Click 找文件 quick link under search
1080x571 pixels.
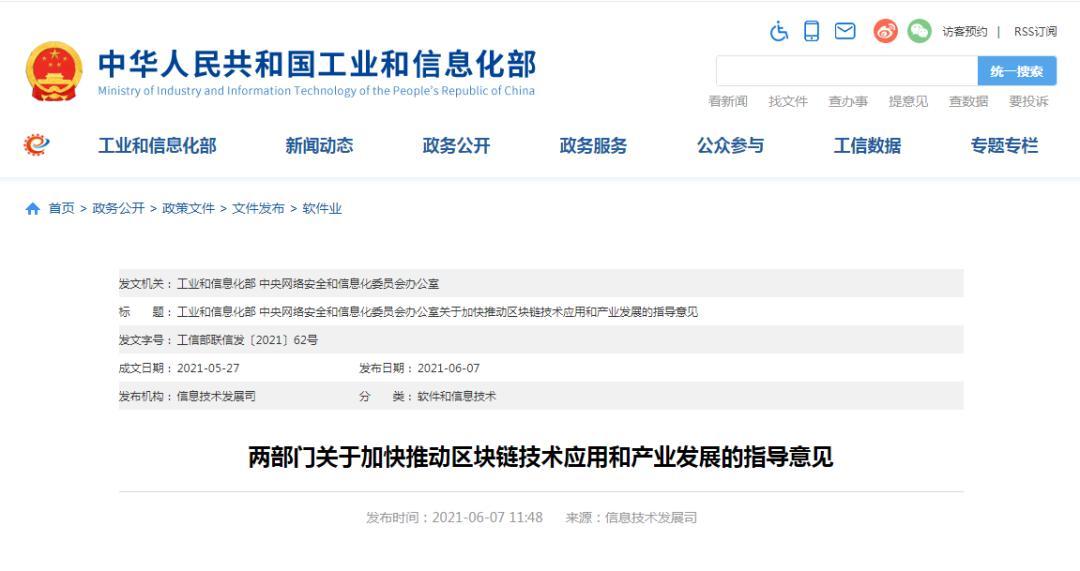coord(788,101)
